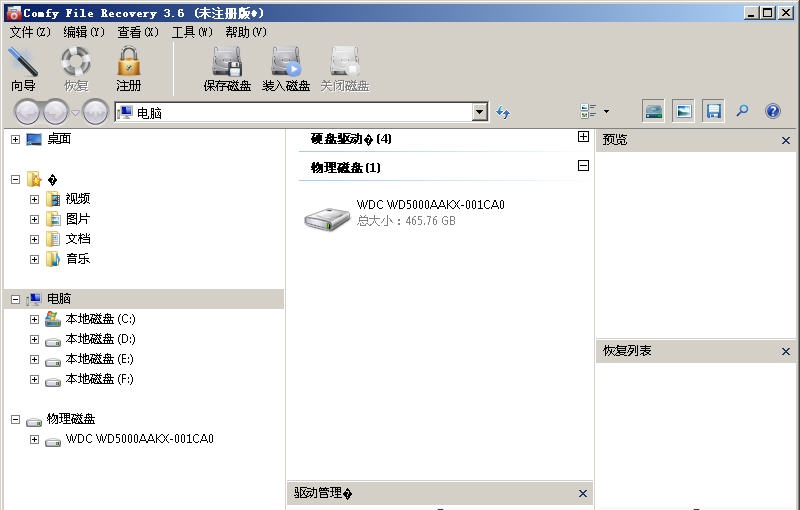The width and height of the screenshot is (800, 510).
Task: Close the 驱动管理 panel
Action: click(x=583, y=493)
